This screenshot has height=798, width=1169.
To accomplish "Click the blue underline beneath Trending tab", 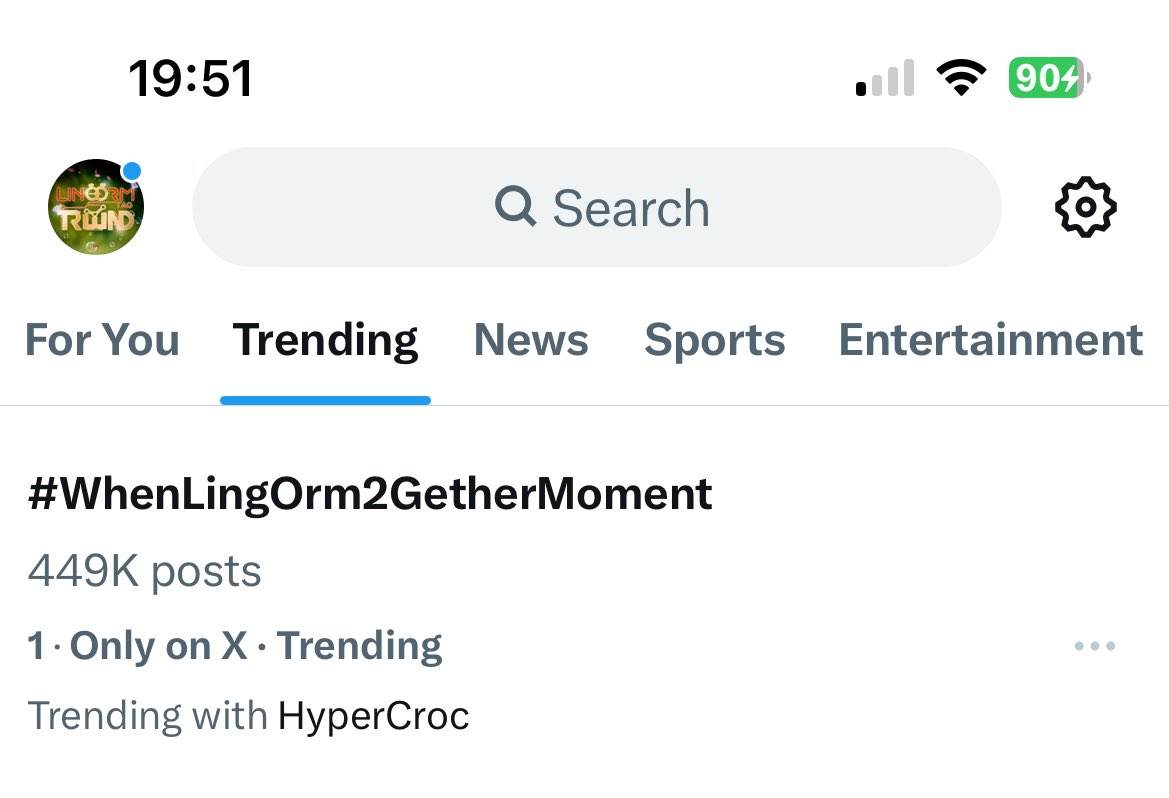I will 325,400.
